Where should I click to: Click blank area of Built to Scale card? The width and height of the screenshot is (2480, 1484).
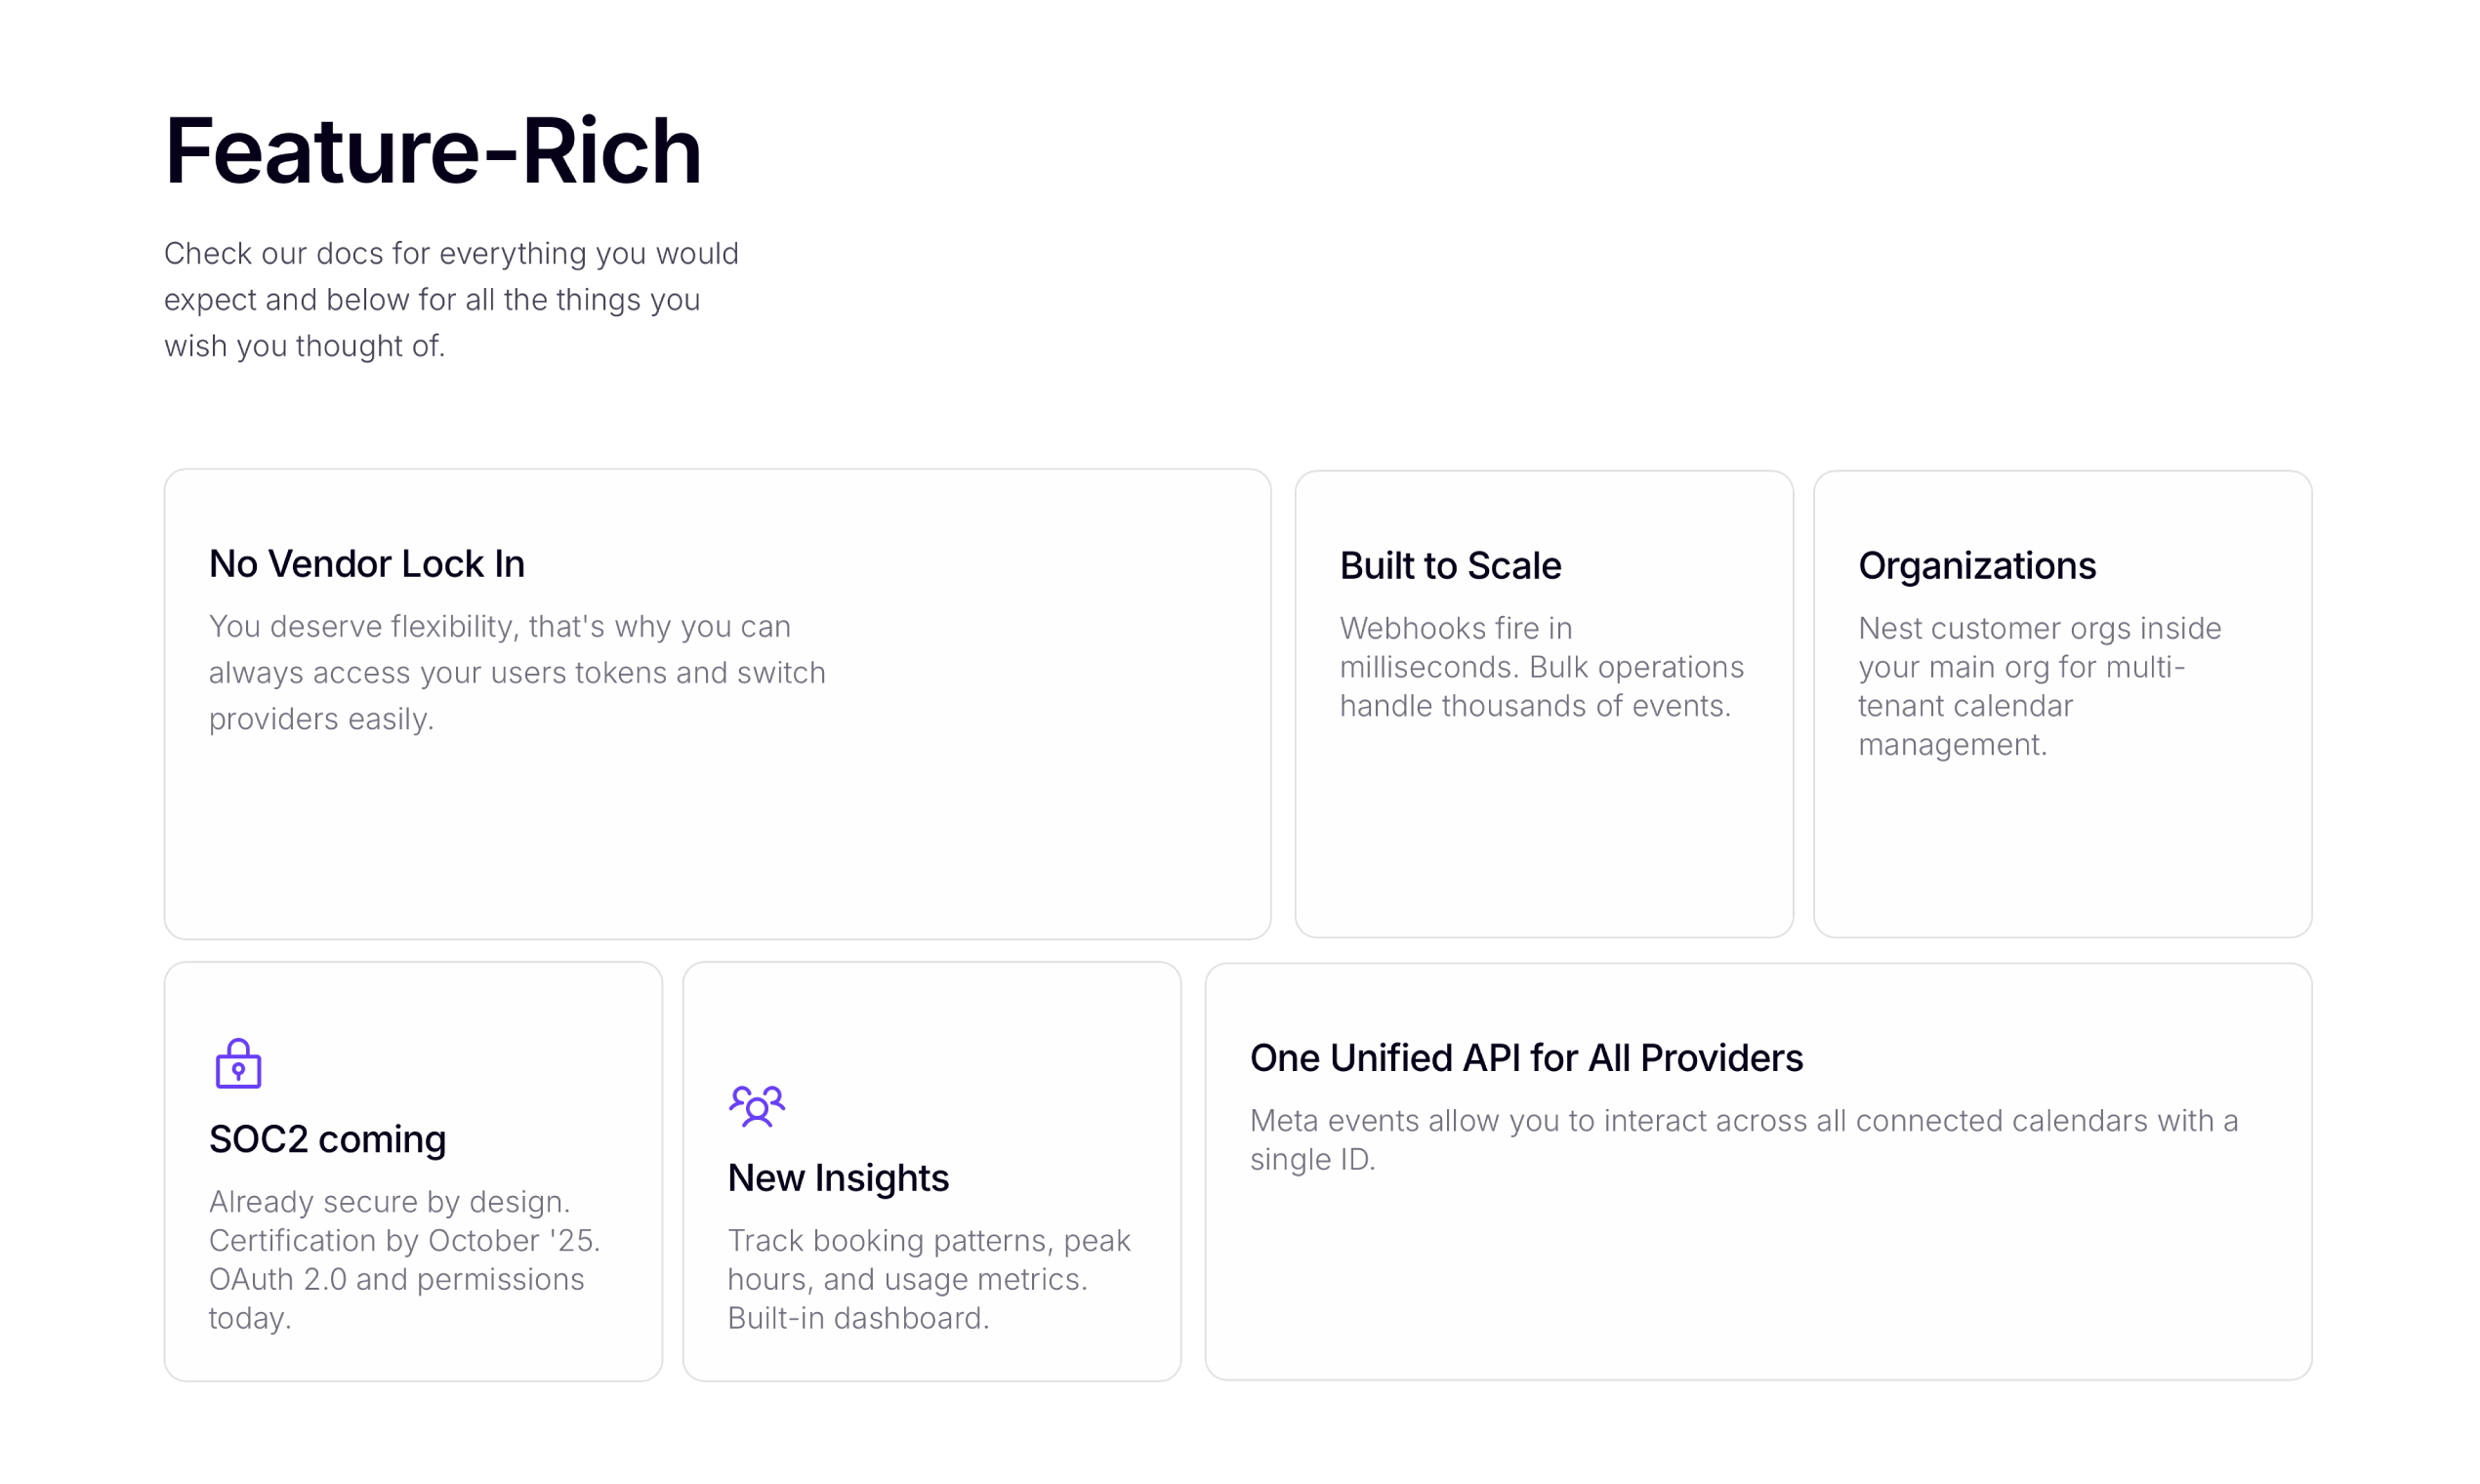point(1543,840)
